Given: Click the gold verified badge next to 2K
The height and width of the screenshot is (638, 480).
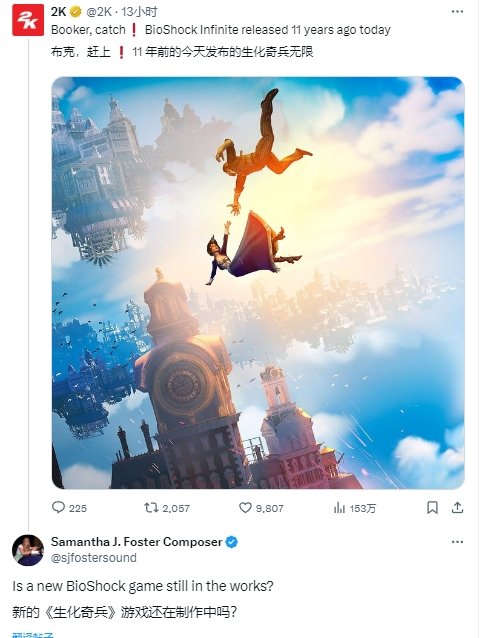Looking at the screenshot, I should 76,12.
